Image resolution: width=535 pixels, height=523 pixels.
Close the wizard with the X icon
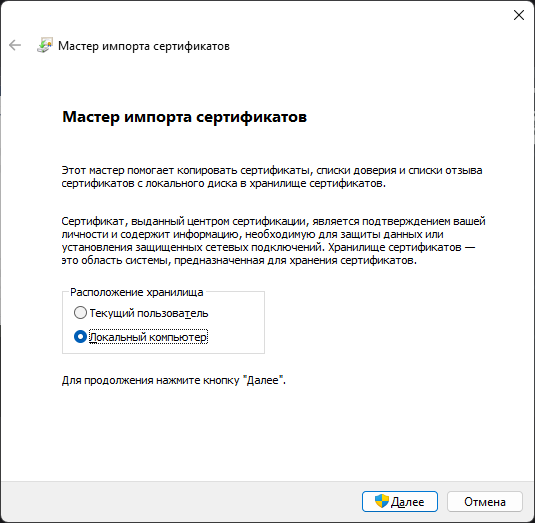pyautogui.click(x=519, y=15)
